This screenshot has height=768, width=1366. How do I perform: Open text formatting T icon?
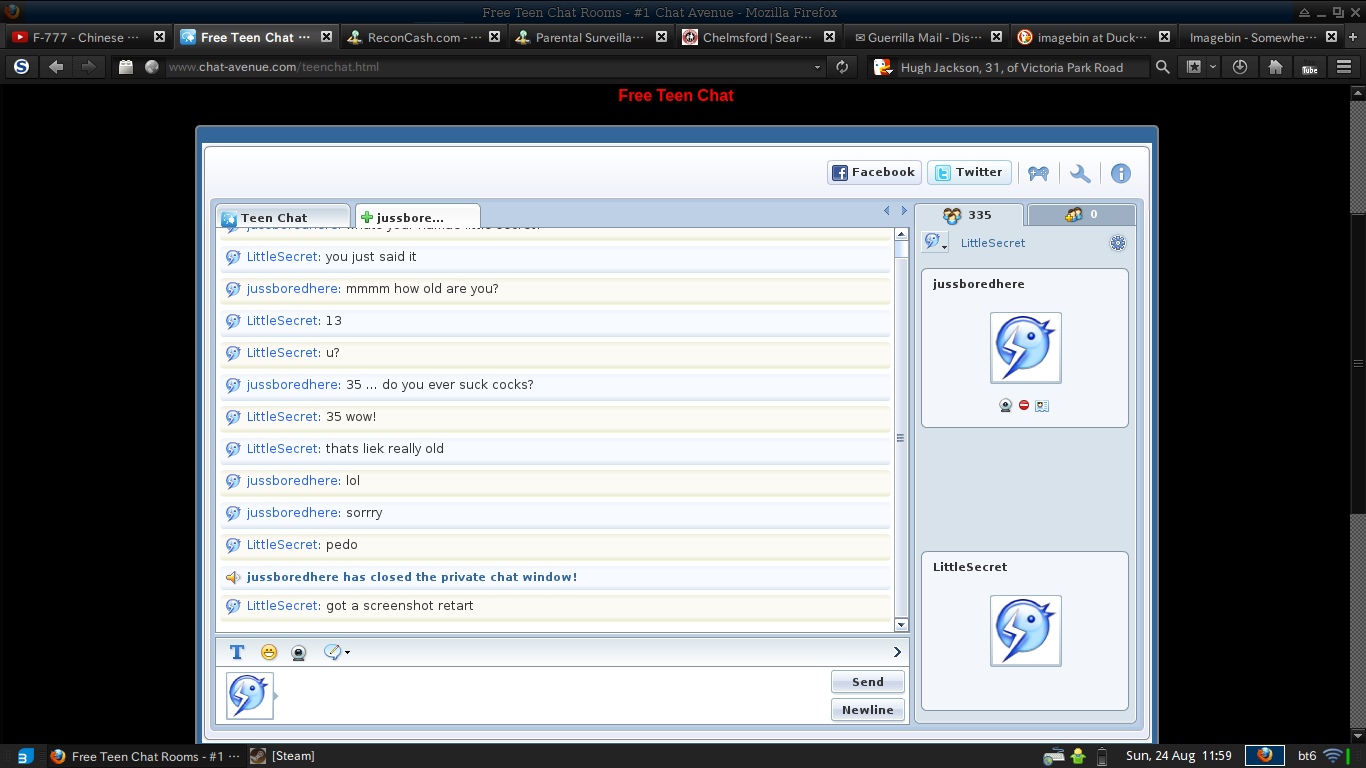237,652
